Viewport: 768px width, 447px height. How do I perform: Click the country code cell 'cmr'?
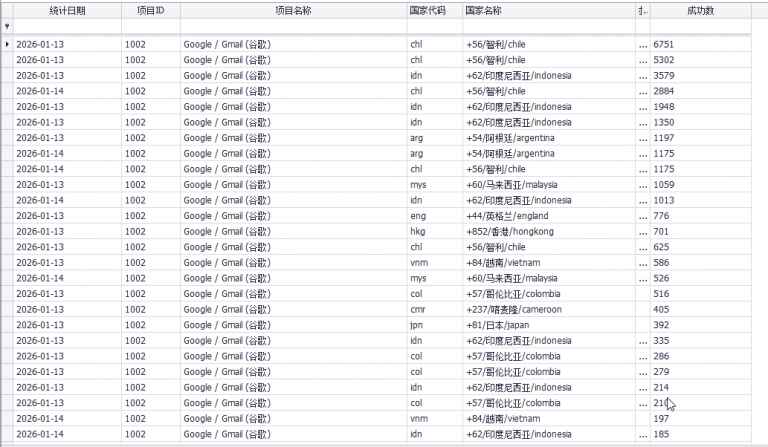pyautogui.click(x=434, y=309)
